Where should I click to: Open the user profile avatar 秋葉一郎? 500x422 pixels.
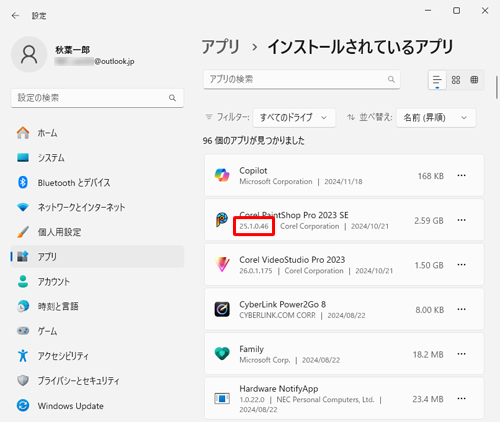(29, 54)
